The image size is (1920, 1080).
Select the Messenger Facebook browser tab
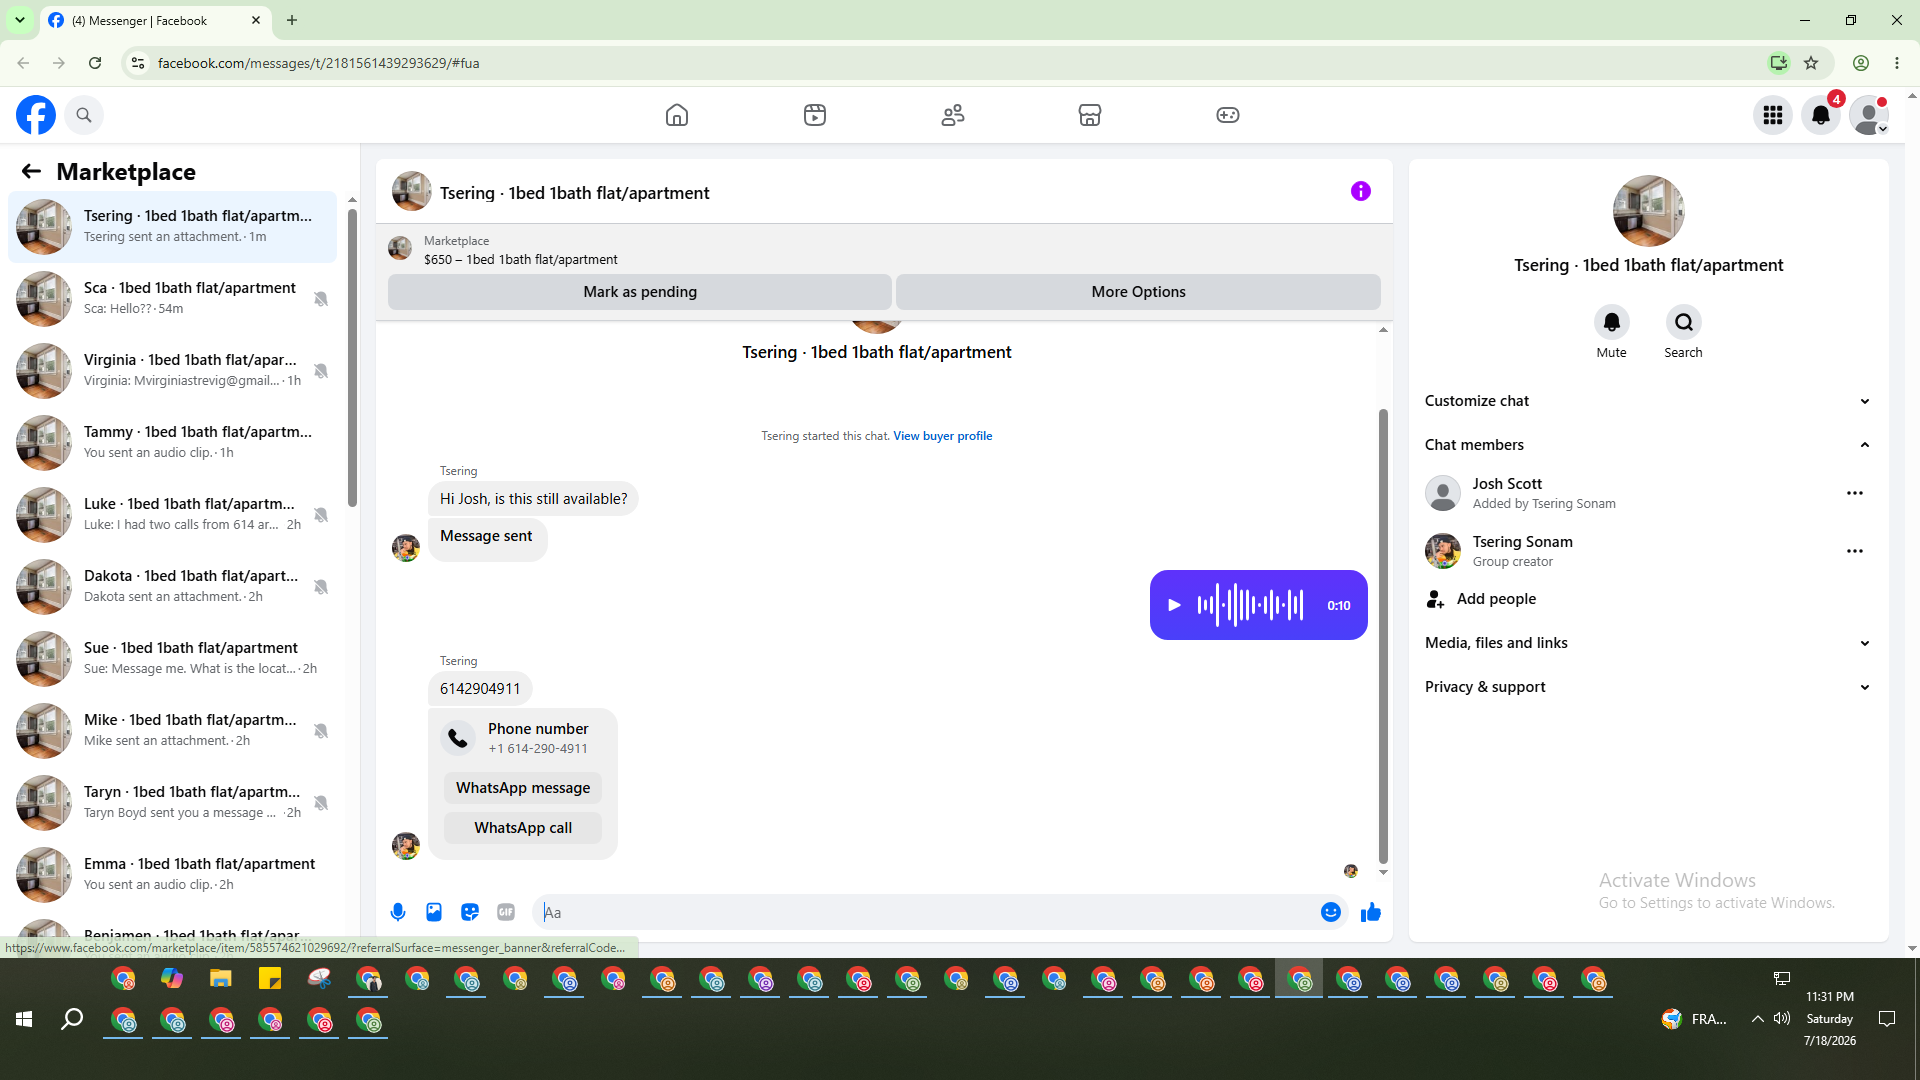pyautogui.click(x=155, y=20)
